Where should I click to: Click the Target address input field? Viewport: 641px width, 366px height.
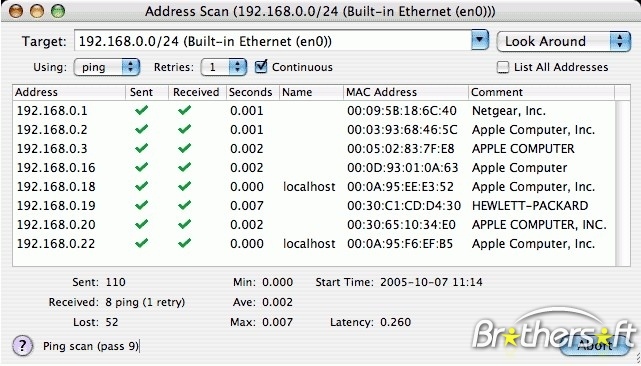pos(273,41)
